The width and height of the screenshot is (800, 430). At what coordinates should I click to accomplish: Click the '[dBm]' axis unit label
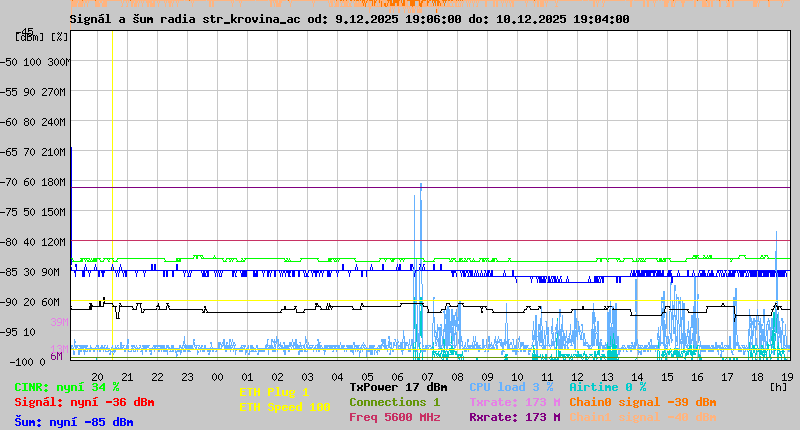tap(30, 37)
